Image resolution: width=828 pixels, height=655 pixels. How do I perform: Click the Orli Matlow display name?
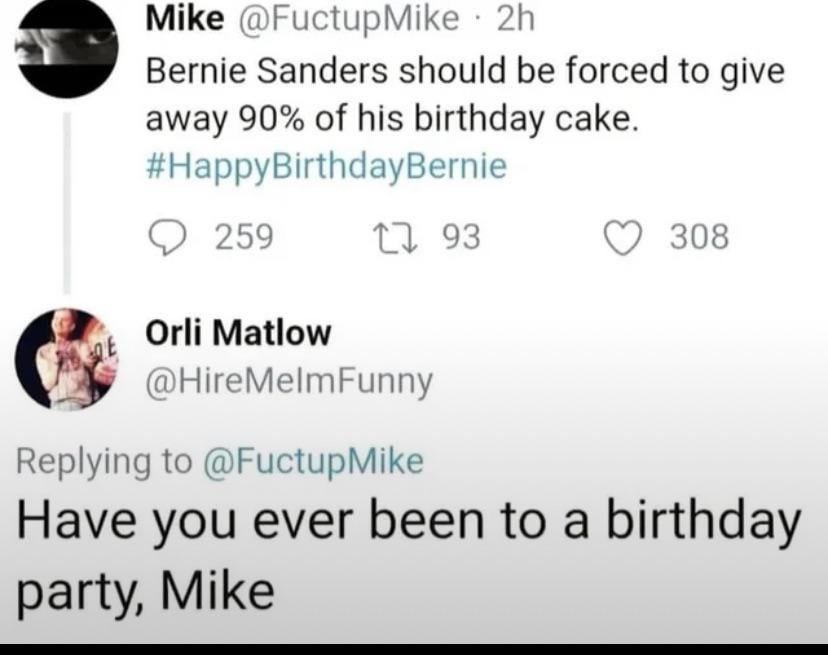(x=238, y=333)
